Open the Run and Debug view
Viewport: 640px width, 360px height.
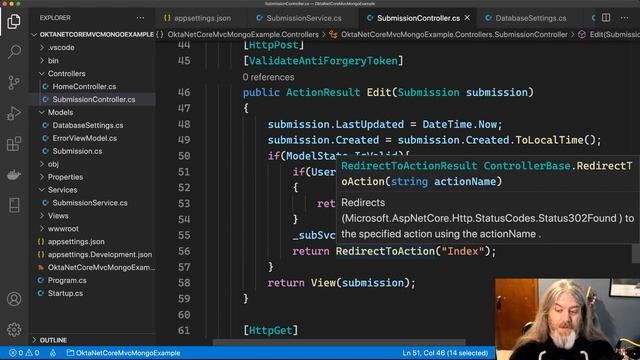14,113
